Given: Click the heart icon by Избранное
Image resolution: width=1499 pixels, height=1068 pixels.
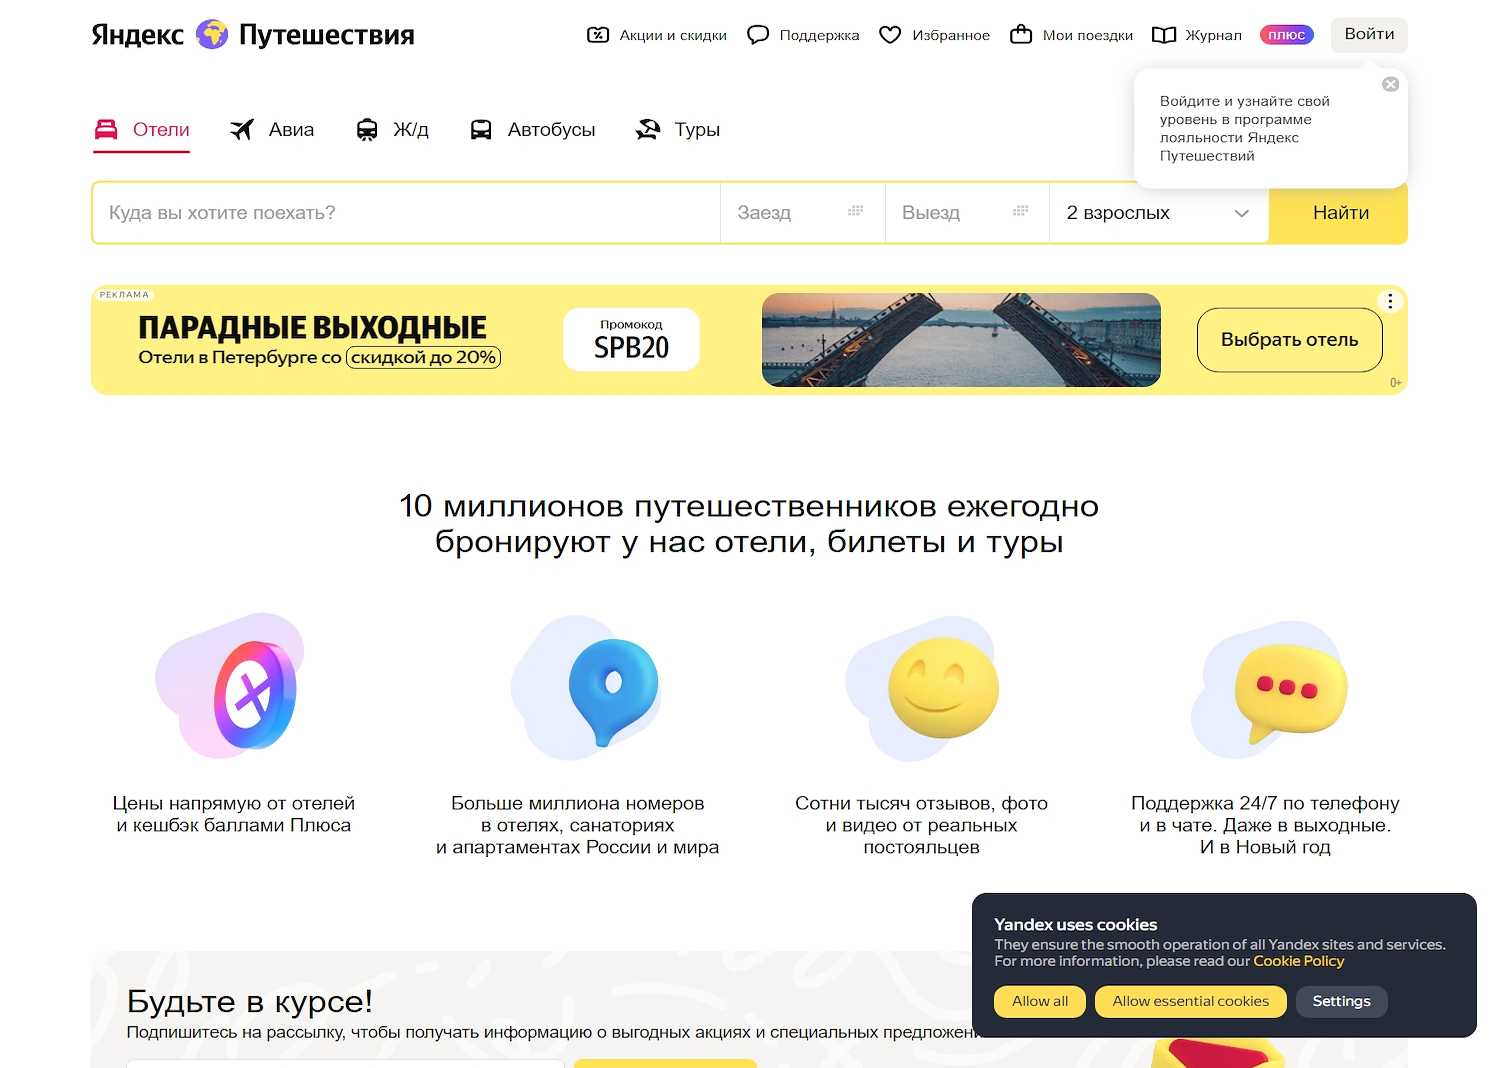Looking at the screenshot, I should click(x=890, y=35).
